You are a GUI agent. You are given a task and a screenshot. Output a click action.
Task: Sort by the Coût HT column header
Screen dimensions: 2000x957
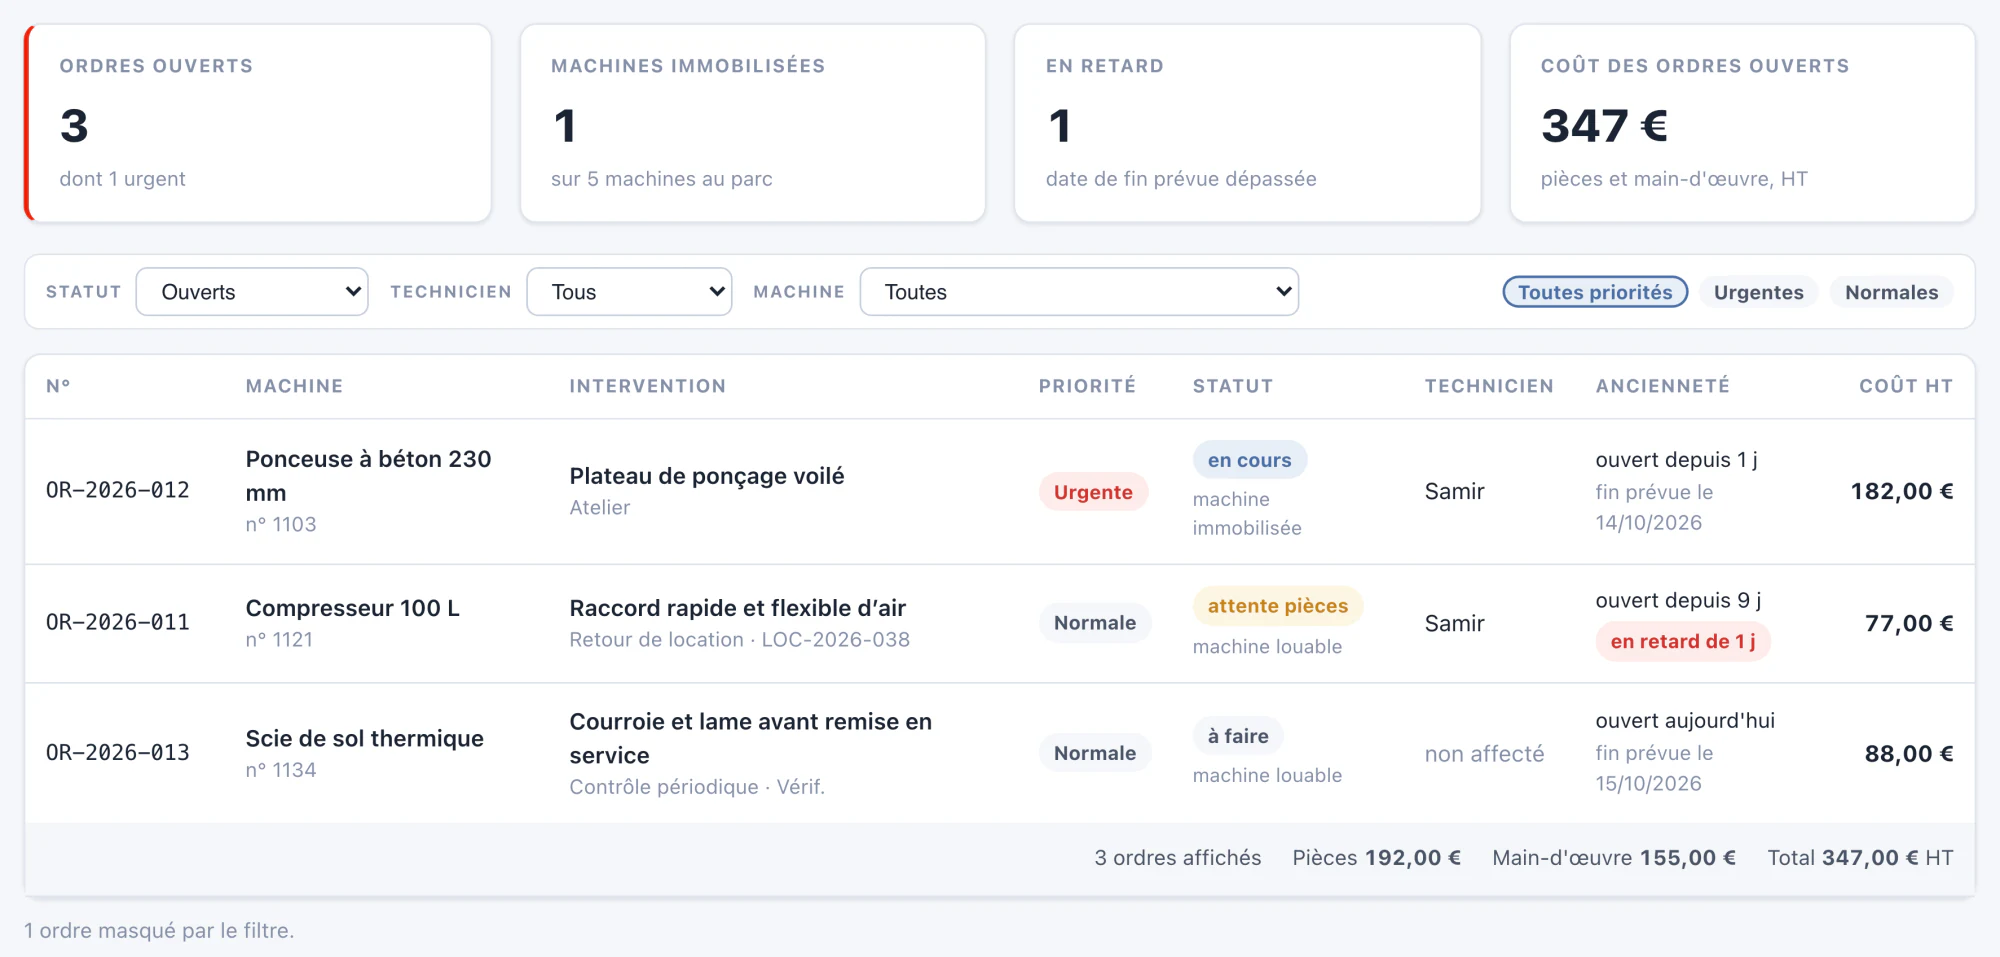pyautogui.click(x=1906, y=386)
